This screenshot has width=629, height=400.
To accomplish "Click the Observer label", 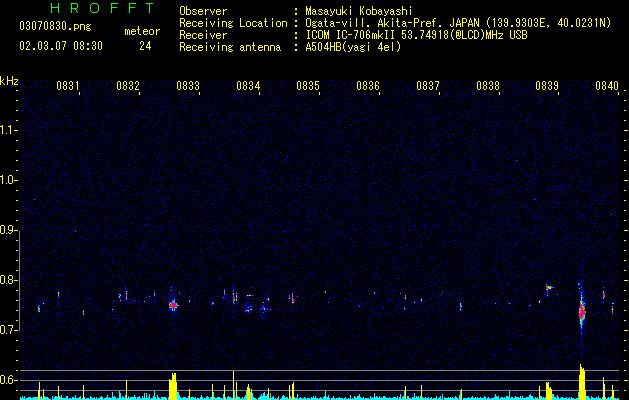I will tap(203, 11).
